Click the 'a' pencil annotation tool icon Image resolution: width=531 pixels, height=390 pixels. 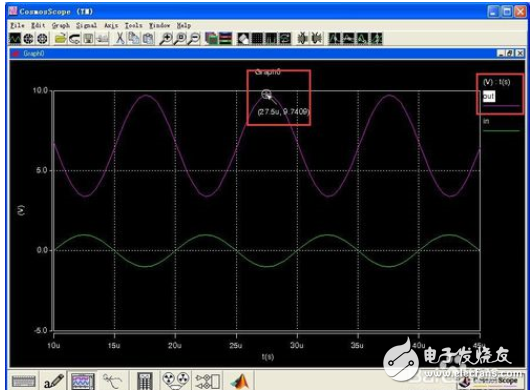coord(54,382)
